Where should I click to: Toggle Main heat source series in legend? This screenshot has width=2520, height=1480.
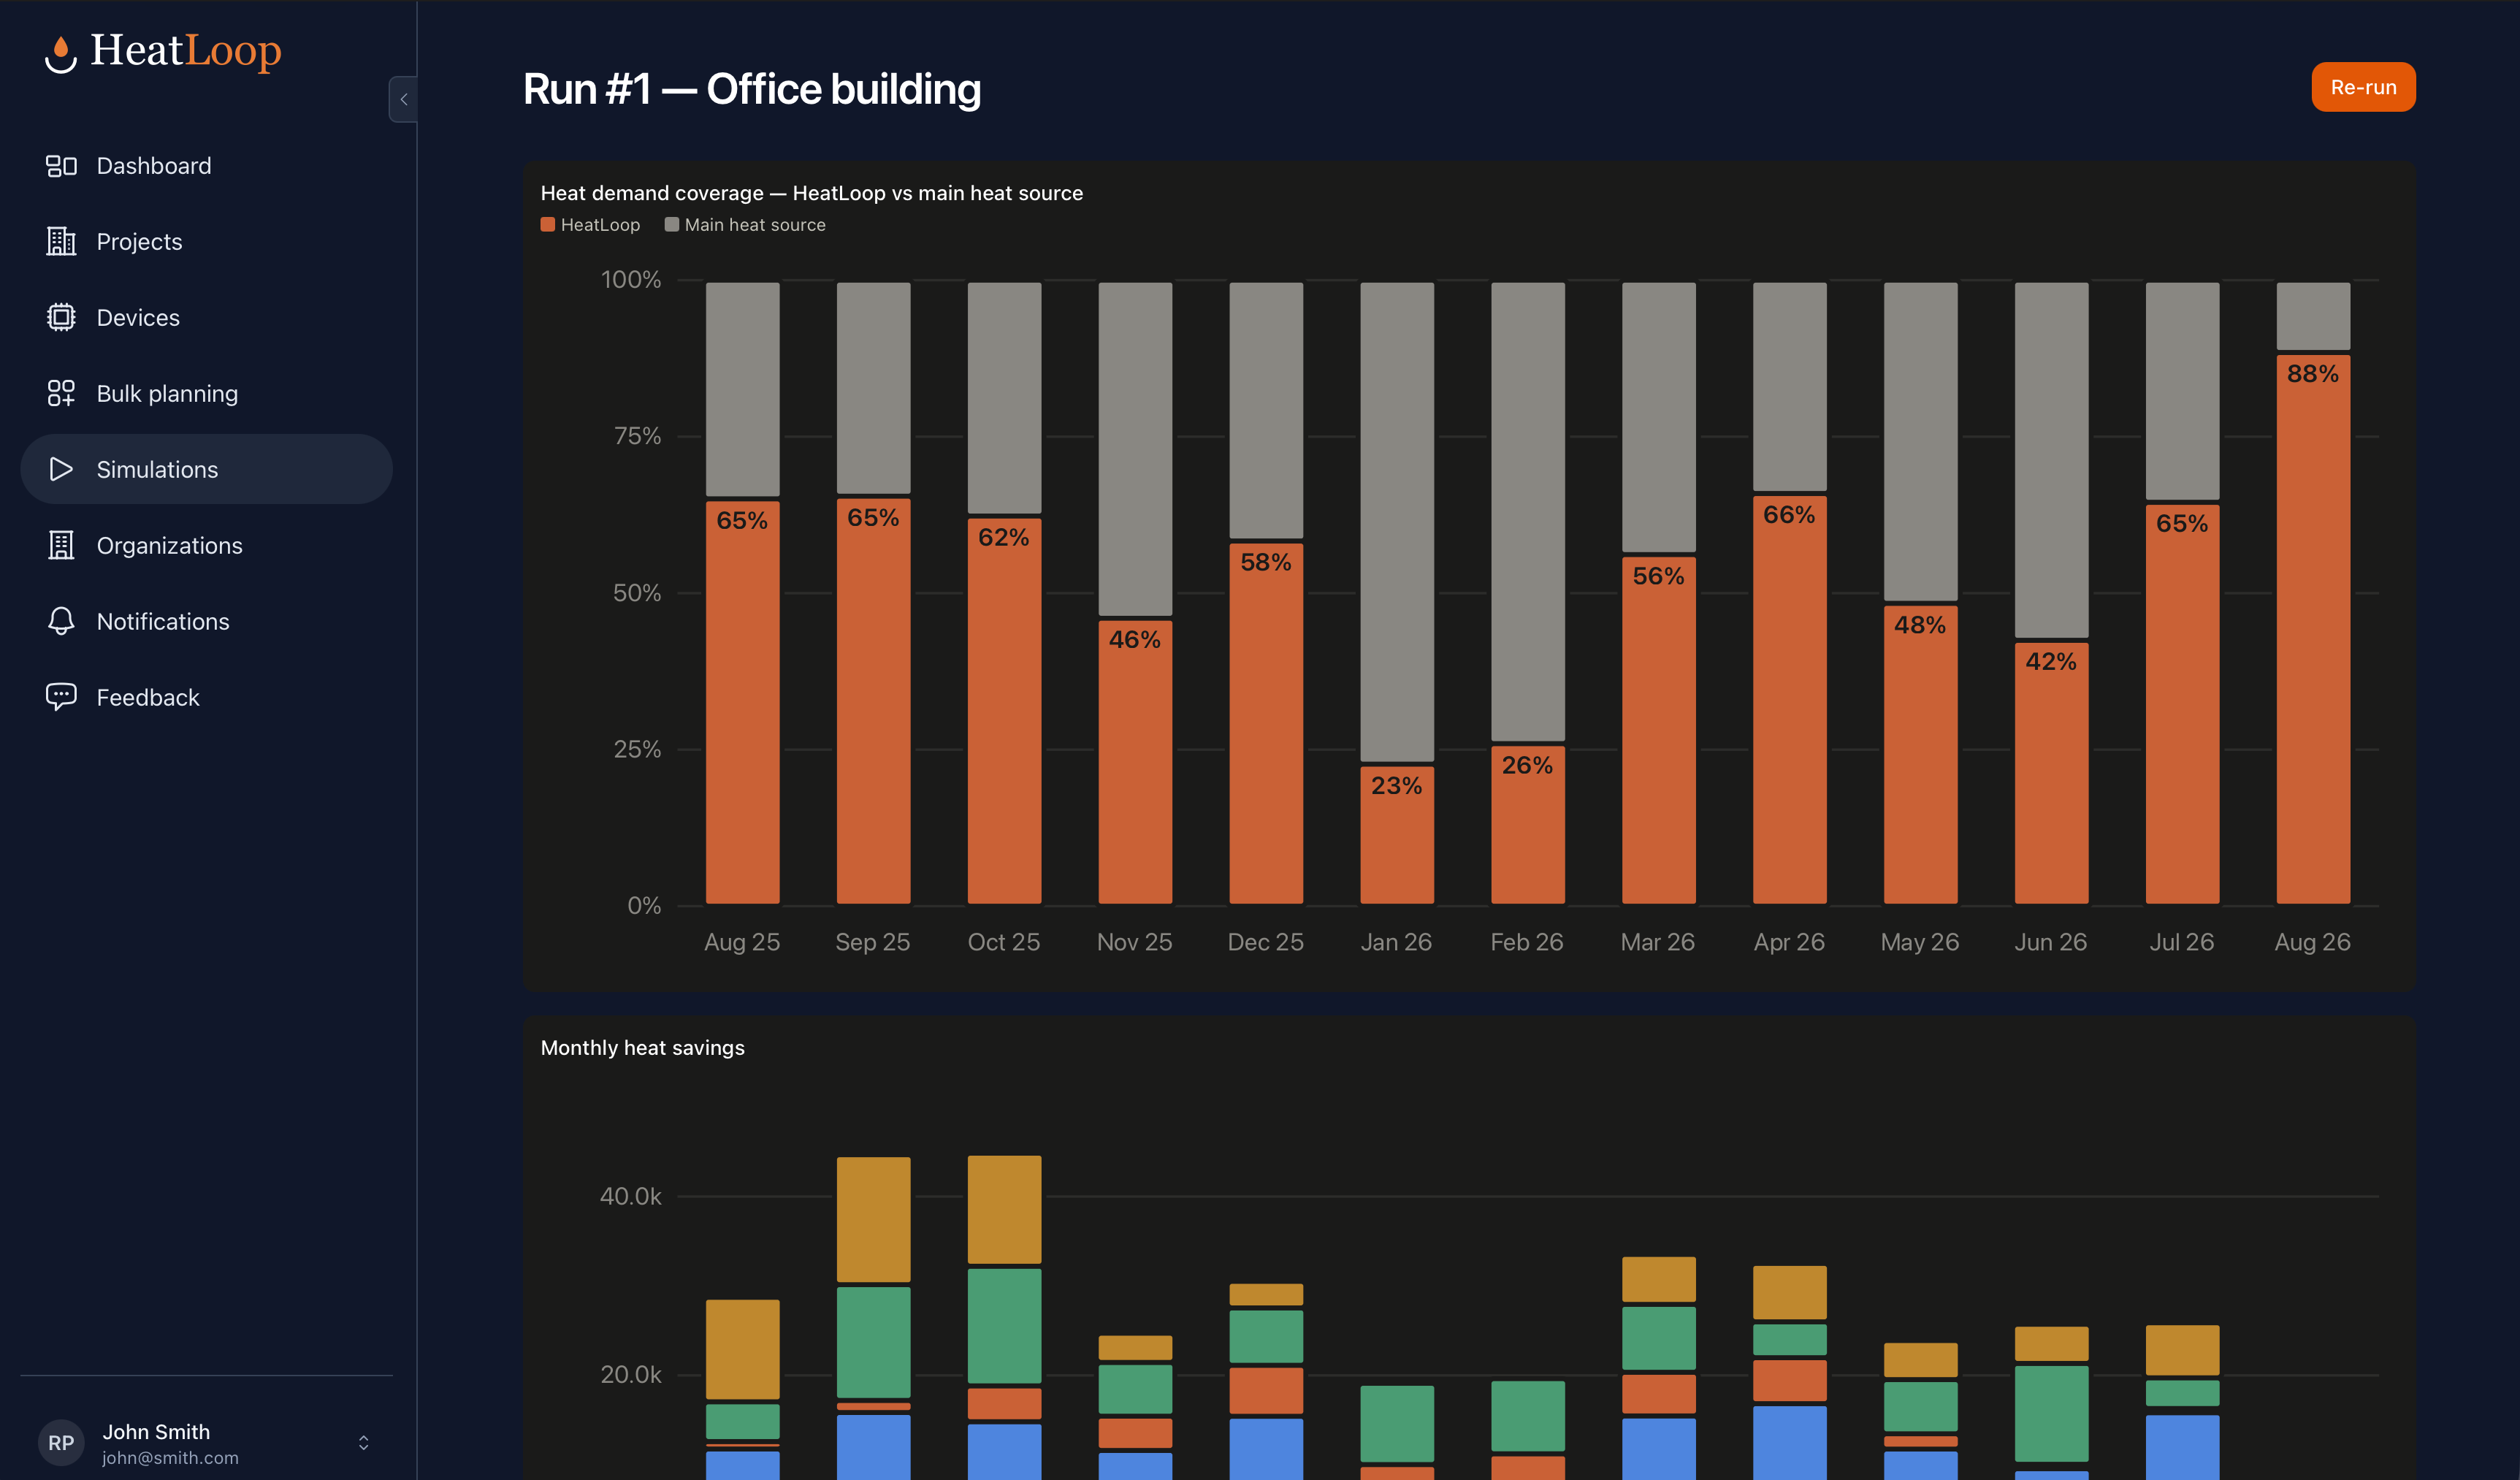[745, 225]
